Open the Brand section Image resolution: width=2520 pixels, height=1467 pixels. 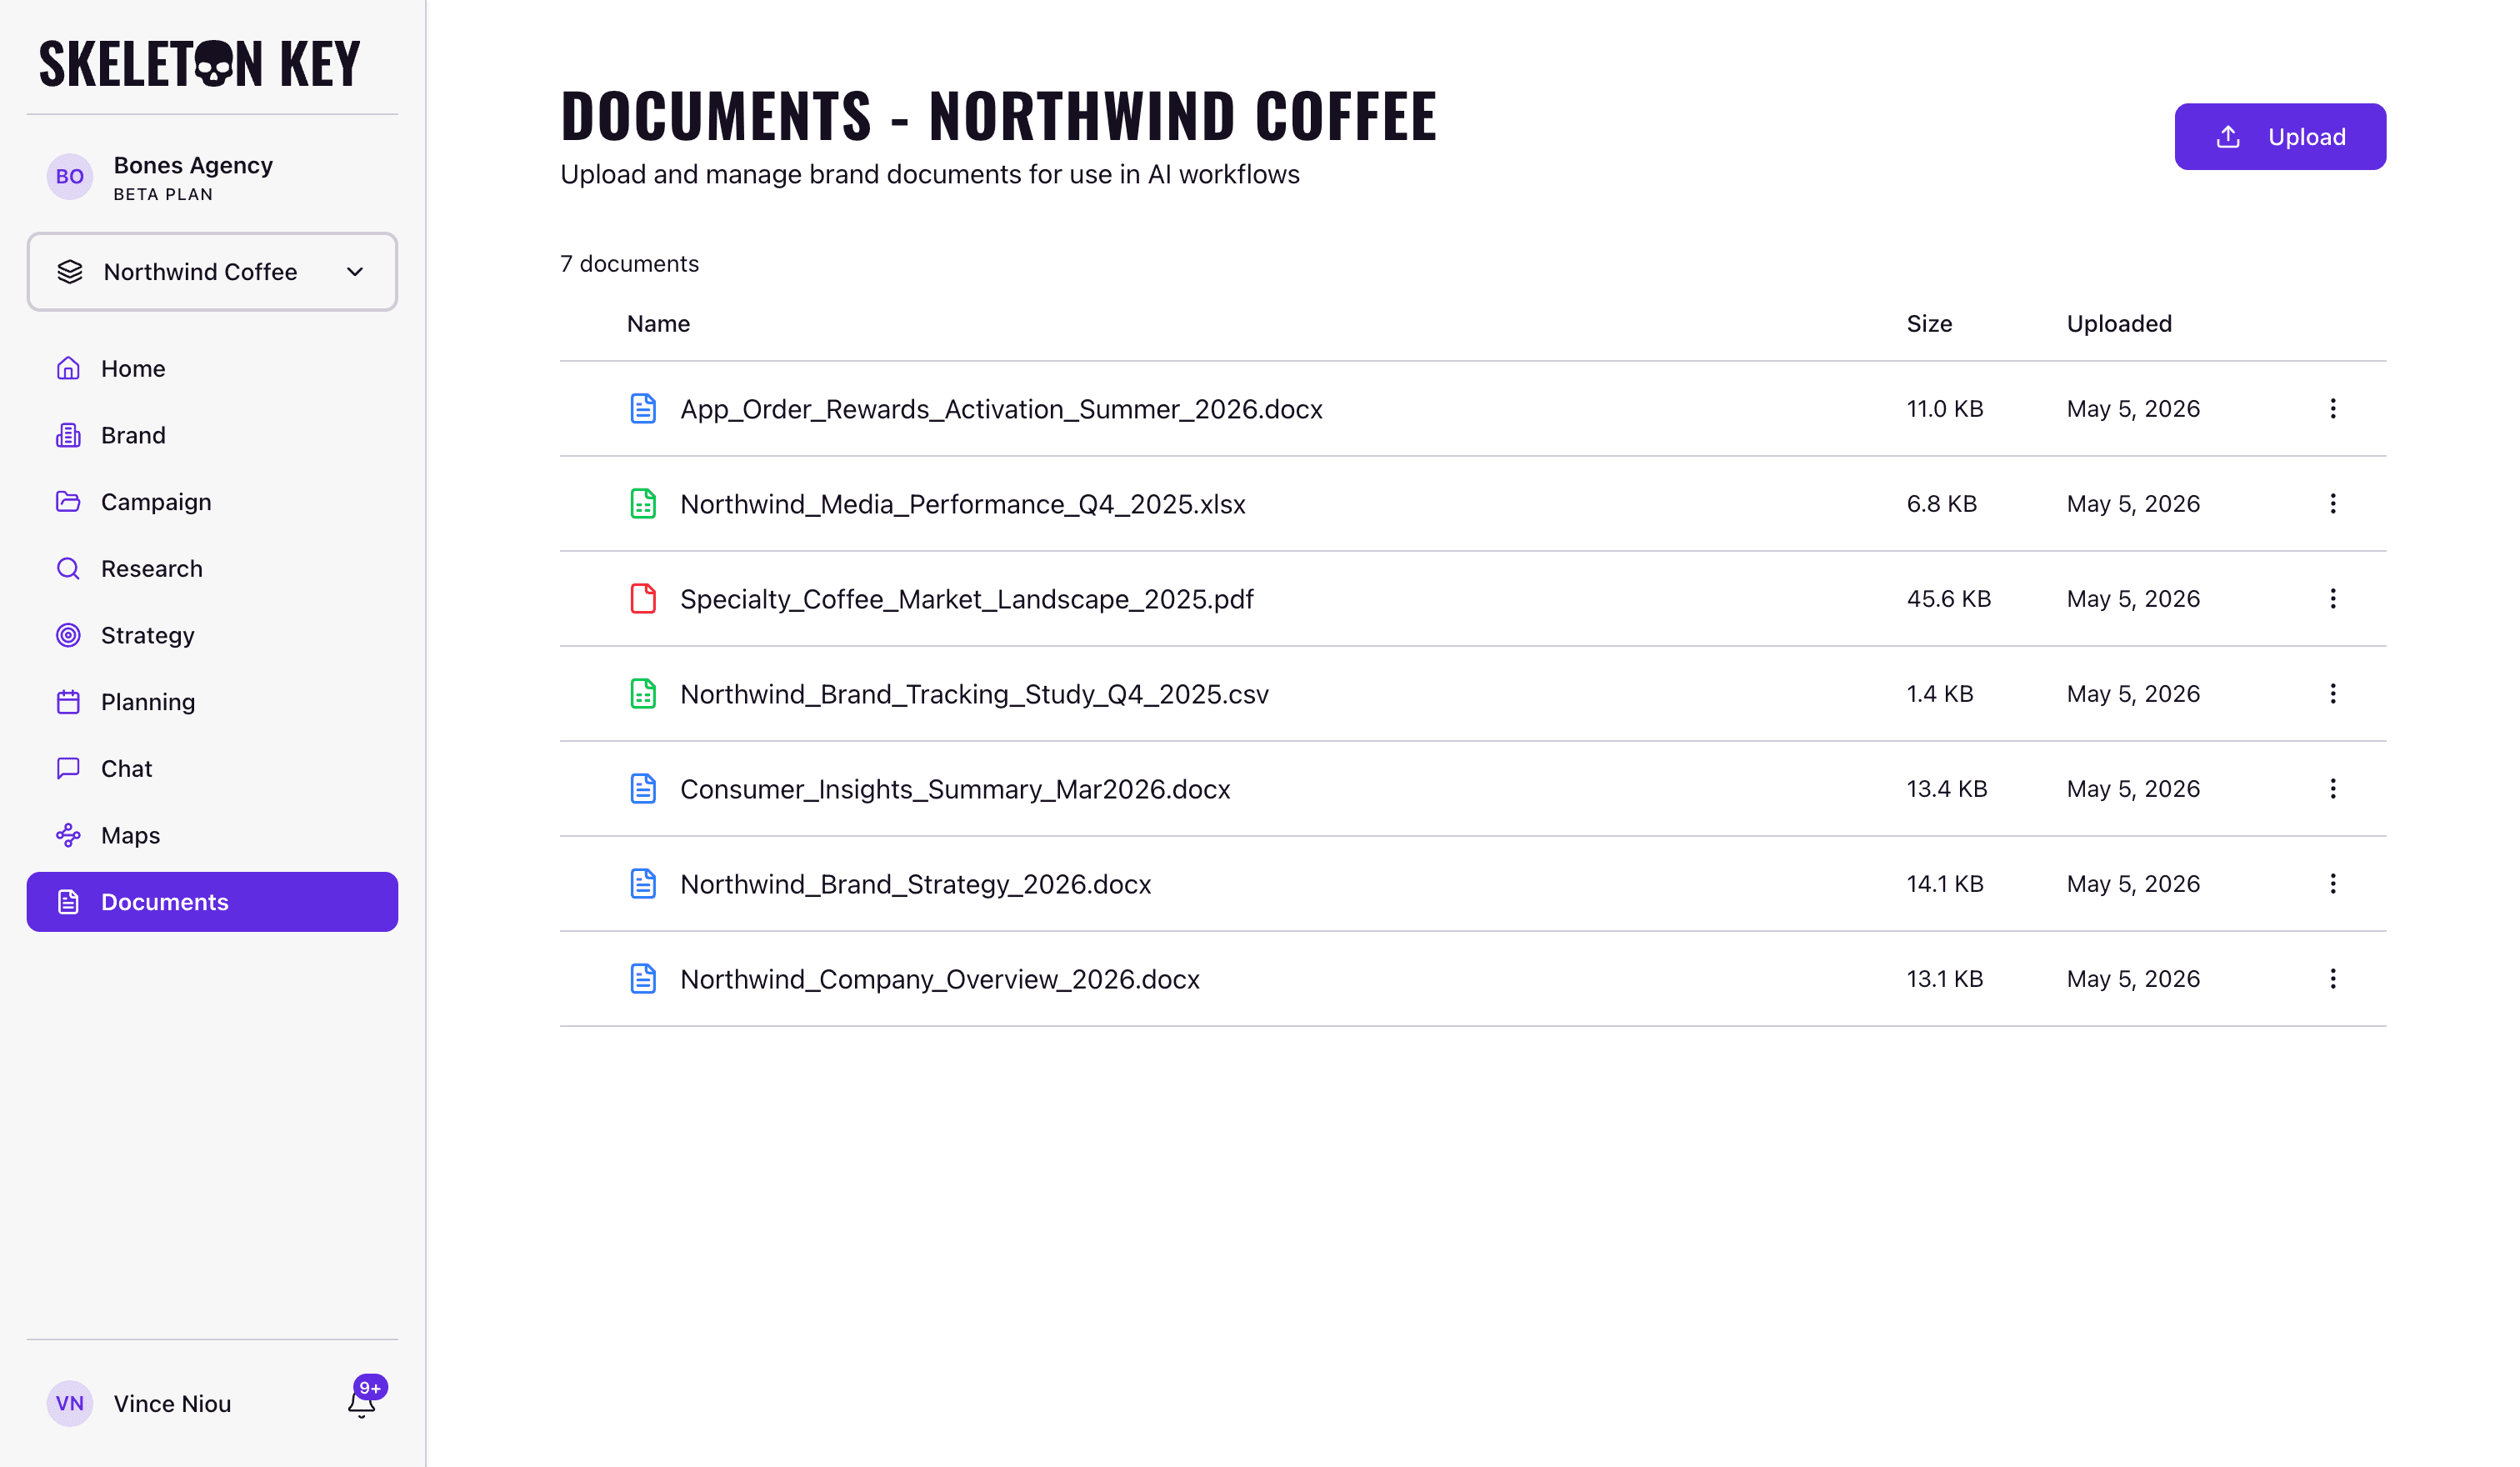point(212,435)
